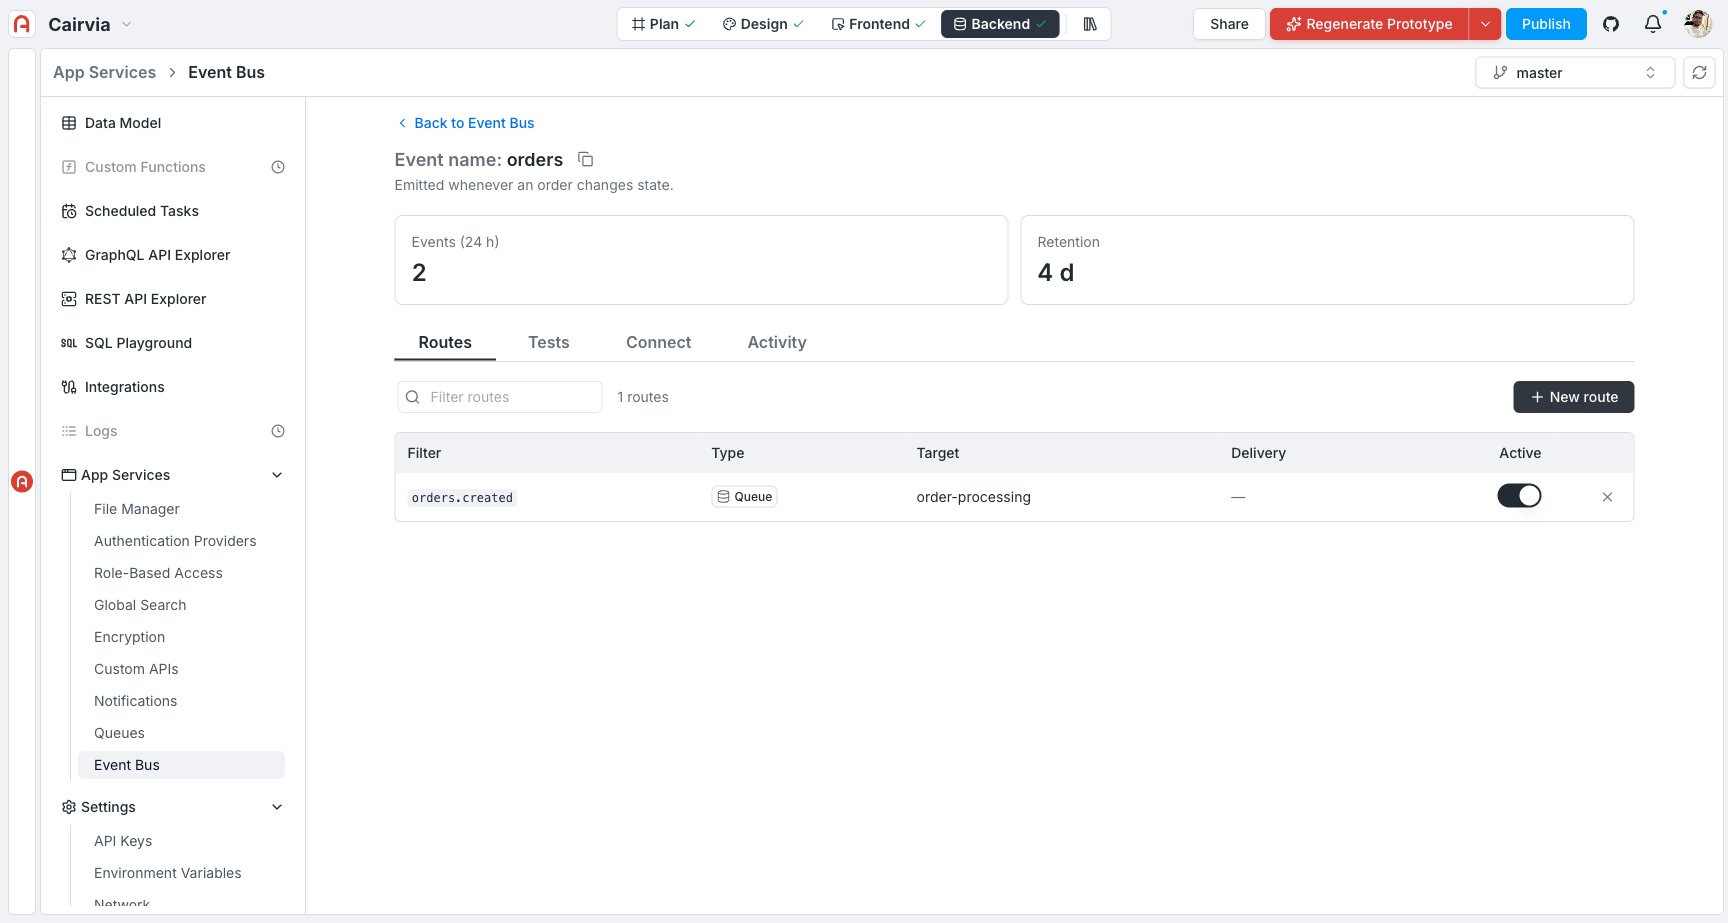Click the Queue type badge
Viewport: 1728px width, 923px height.
pyautogui.click(x=744, y=497)
